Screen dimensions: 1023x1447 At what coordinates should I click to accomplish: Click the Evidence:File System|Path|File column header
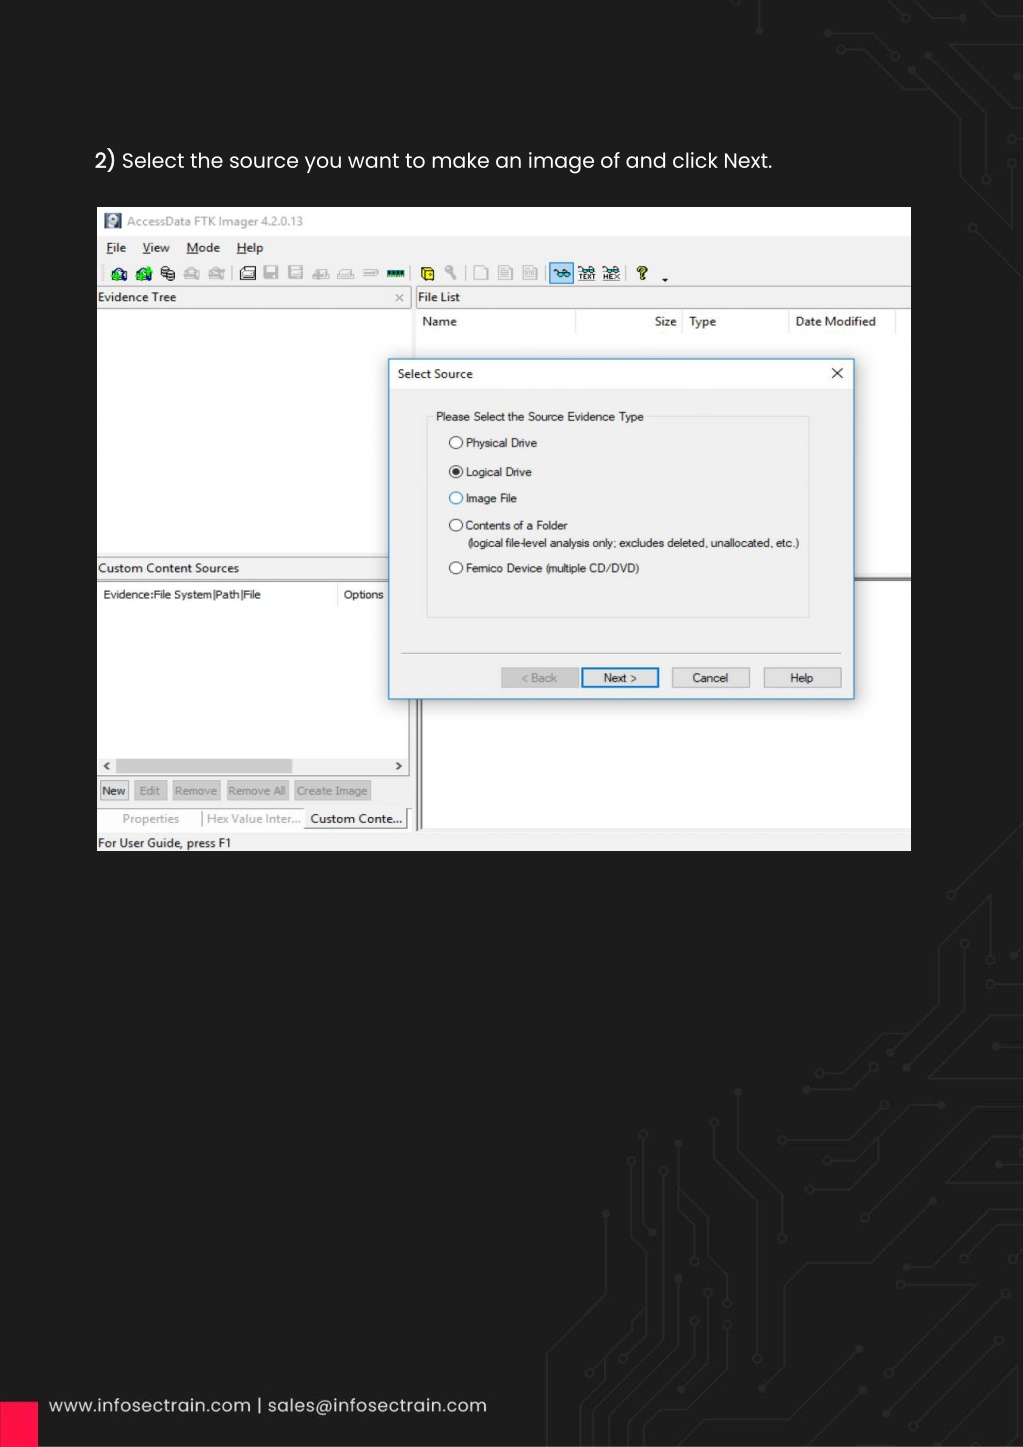tap(218, 595)
